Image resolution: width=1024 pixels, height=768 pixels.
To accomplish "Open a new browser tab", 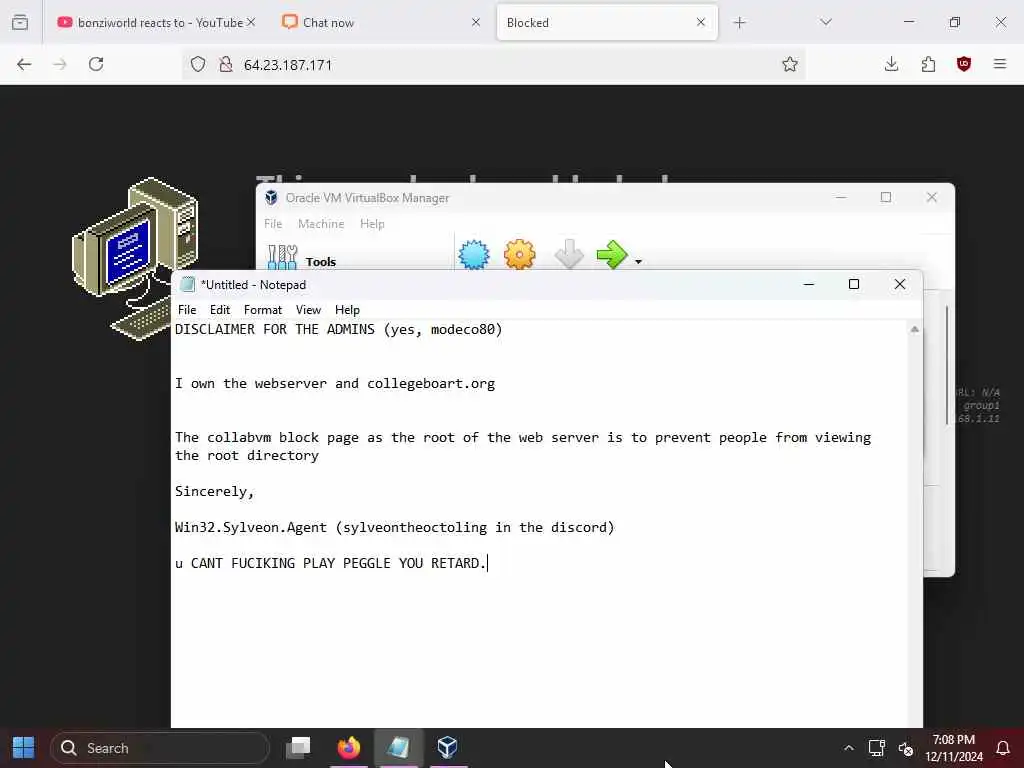I will point(739,23).
